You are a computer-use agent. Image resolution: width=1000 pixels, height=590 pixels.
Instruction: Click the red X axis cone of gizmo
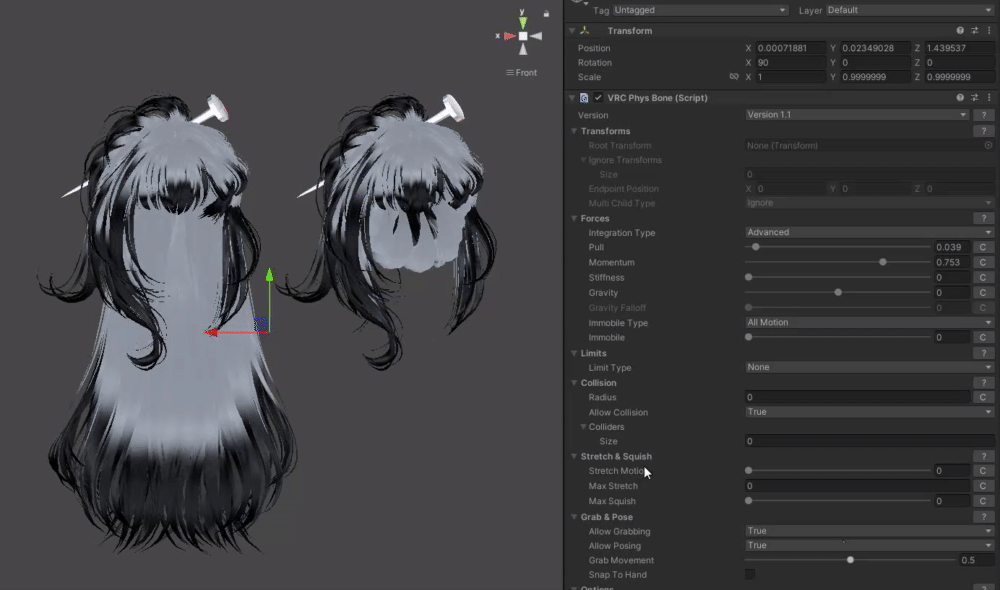(510, 36)
